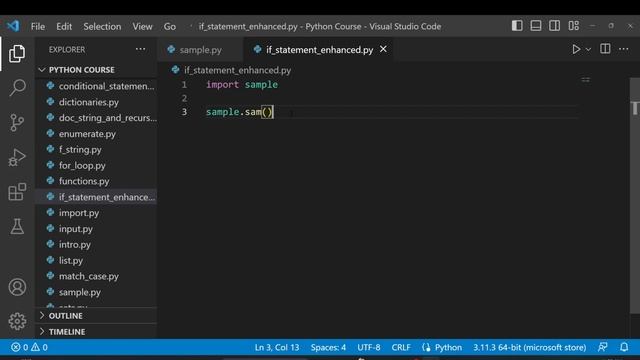Select the if_statement_enhanced.py tab
Screen dimensions: 640x360
[320, 49]
